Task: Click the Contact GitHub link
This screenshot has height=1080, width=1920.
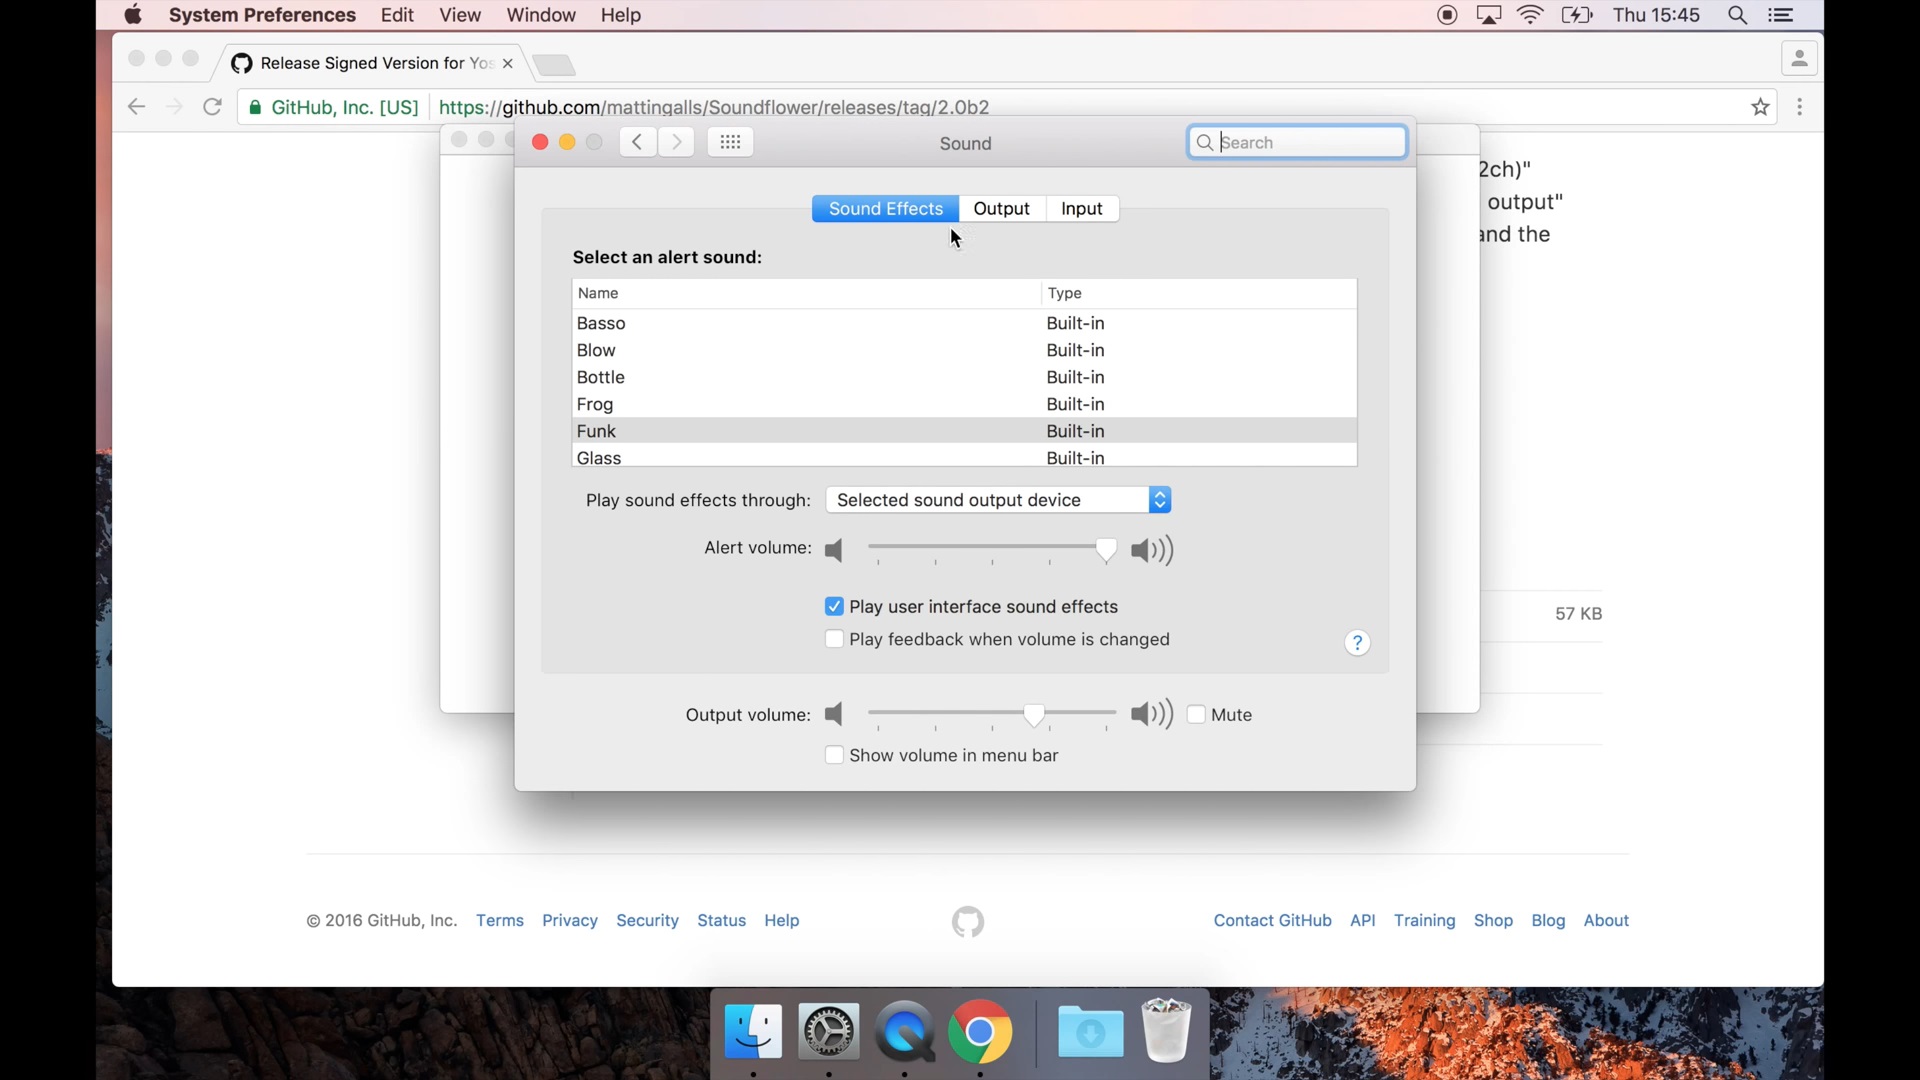Action: pyautogui.click(x=1272, y=921)
